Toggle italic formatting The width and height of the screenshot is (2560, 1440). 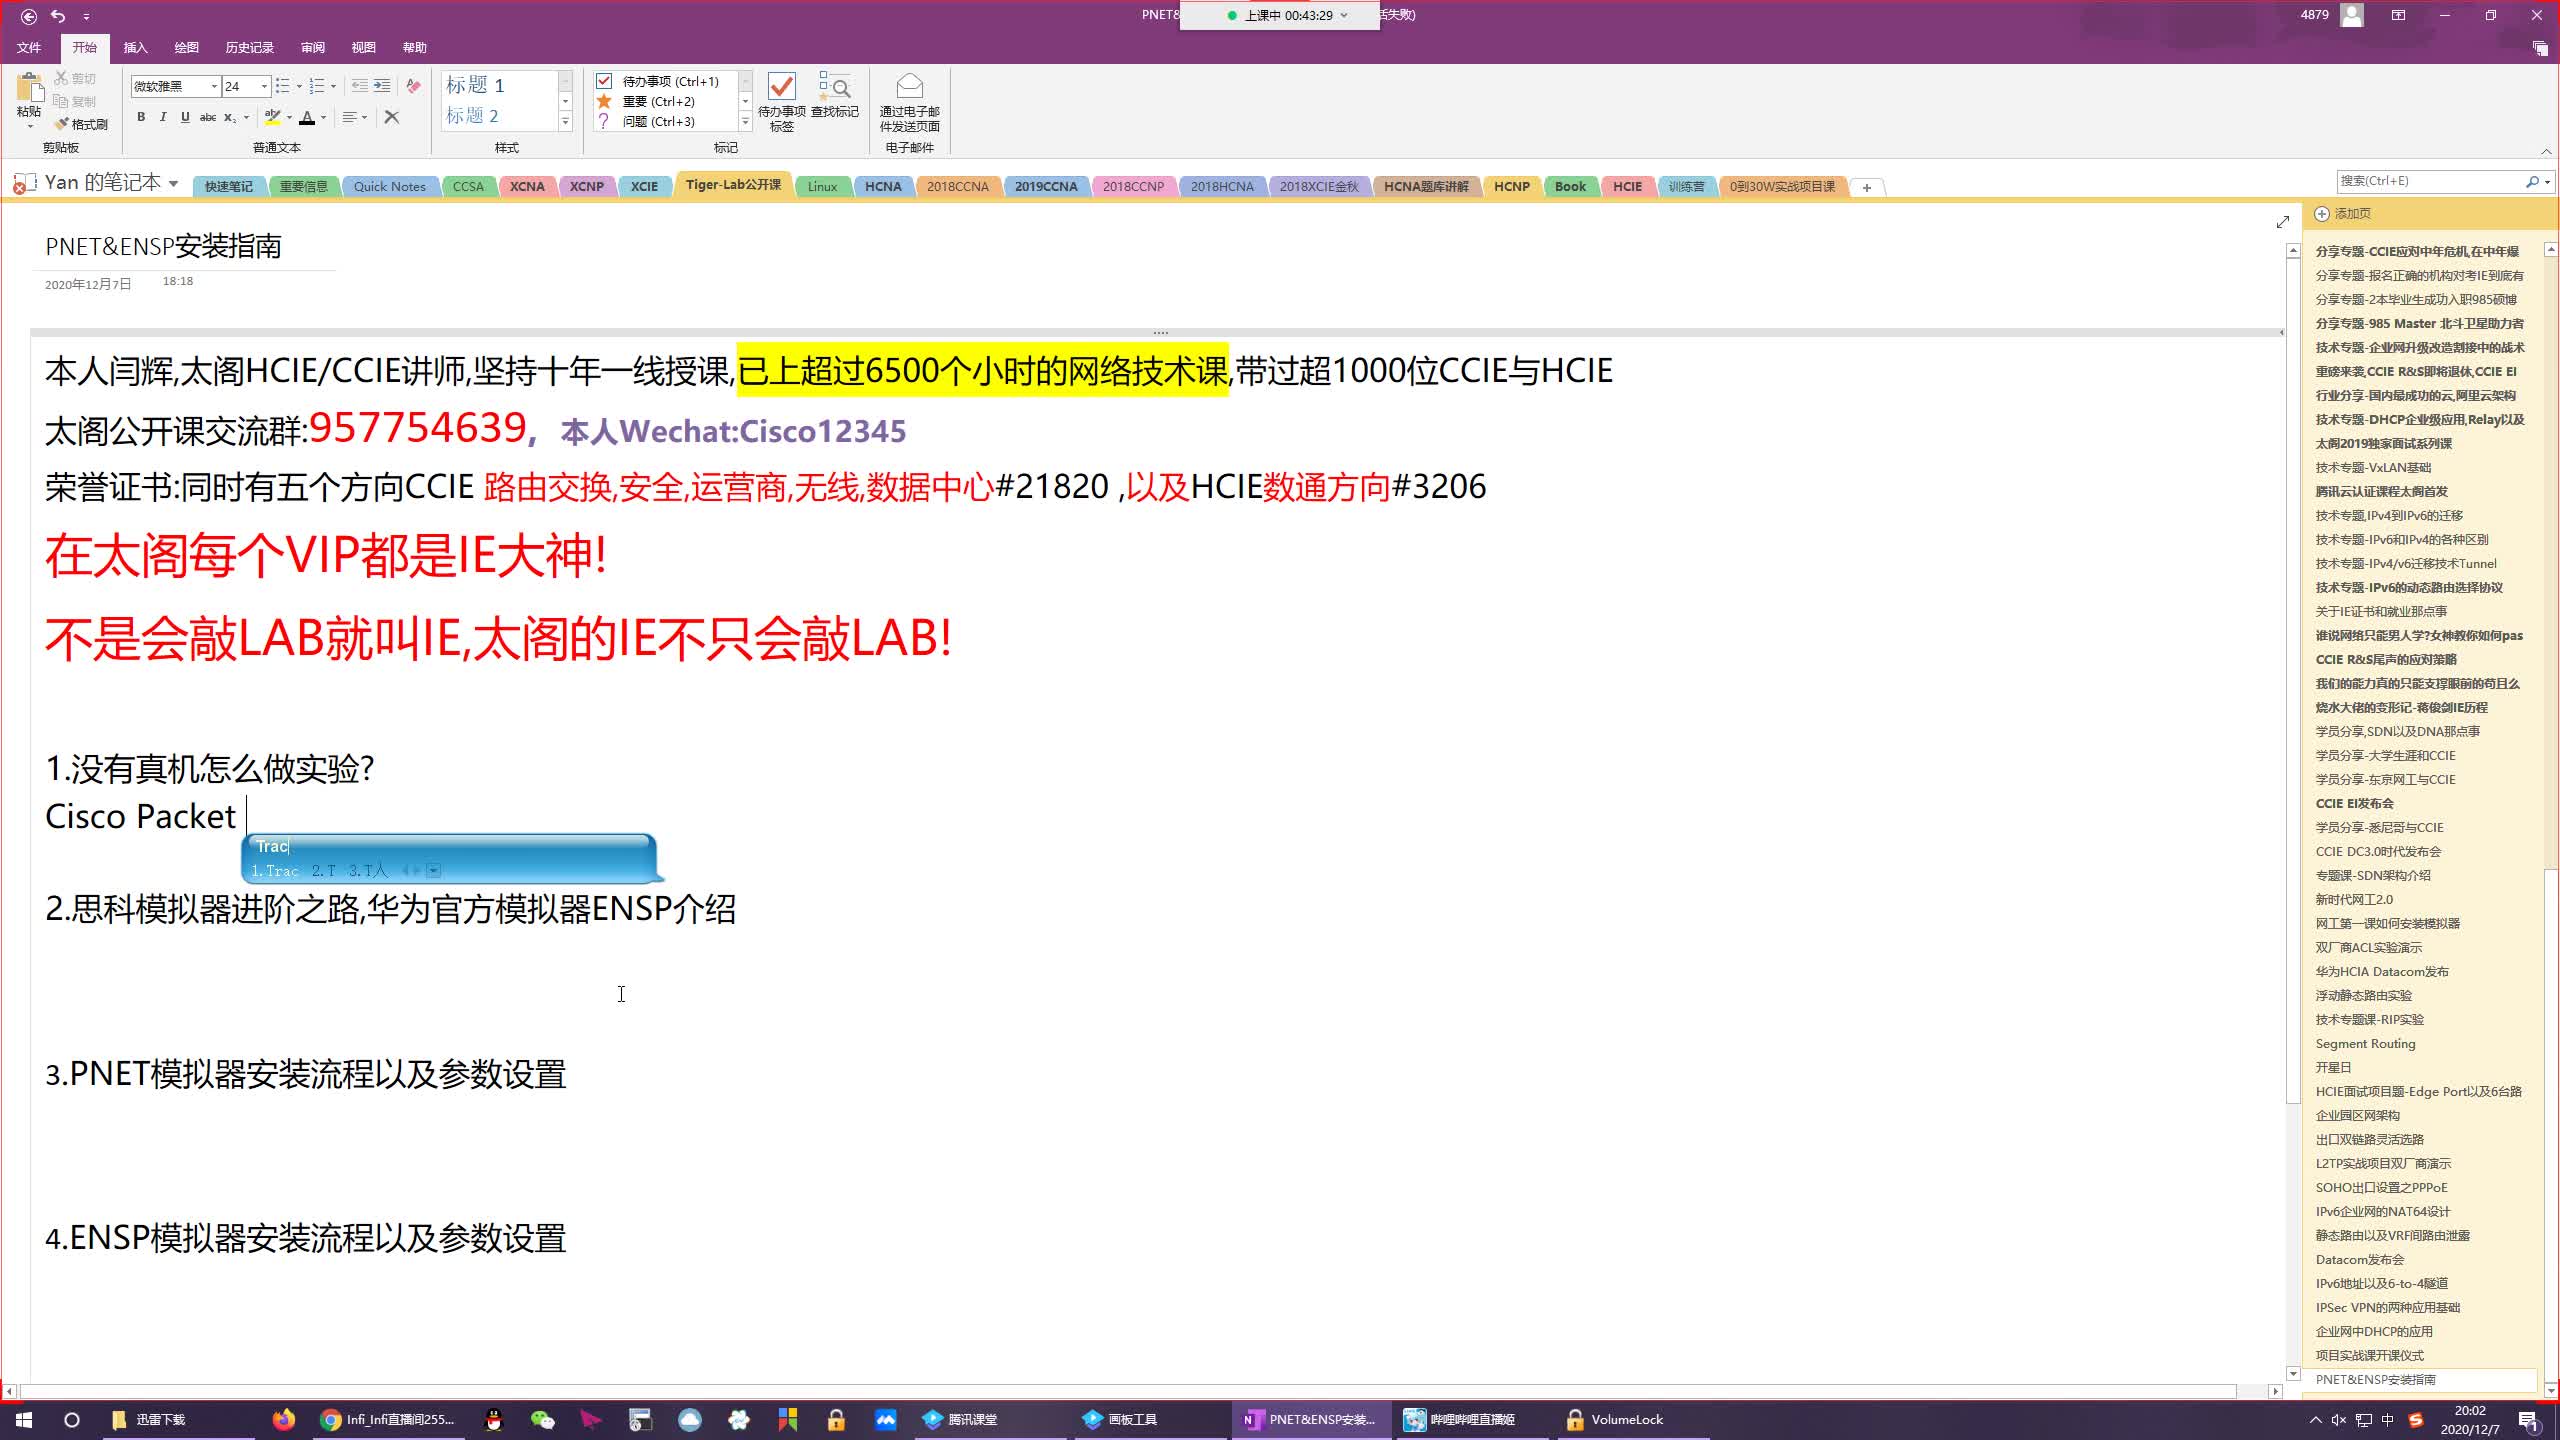[x=163, y=117]
